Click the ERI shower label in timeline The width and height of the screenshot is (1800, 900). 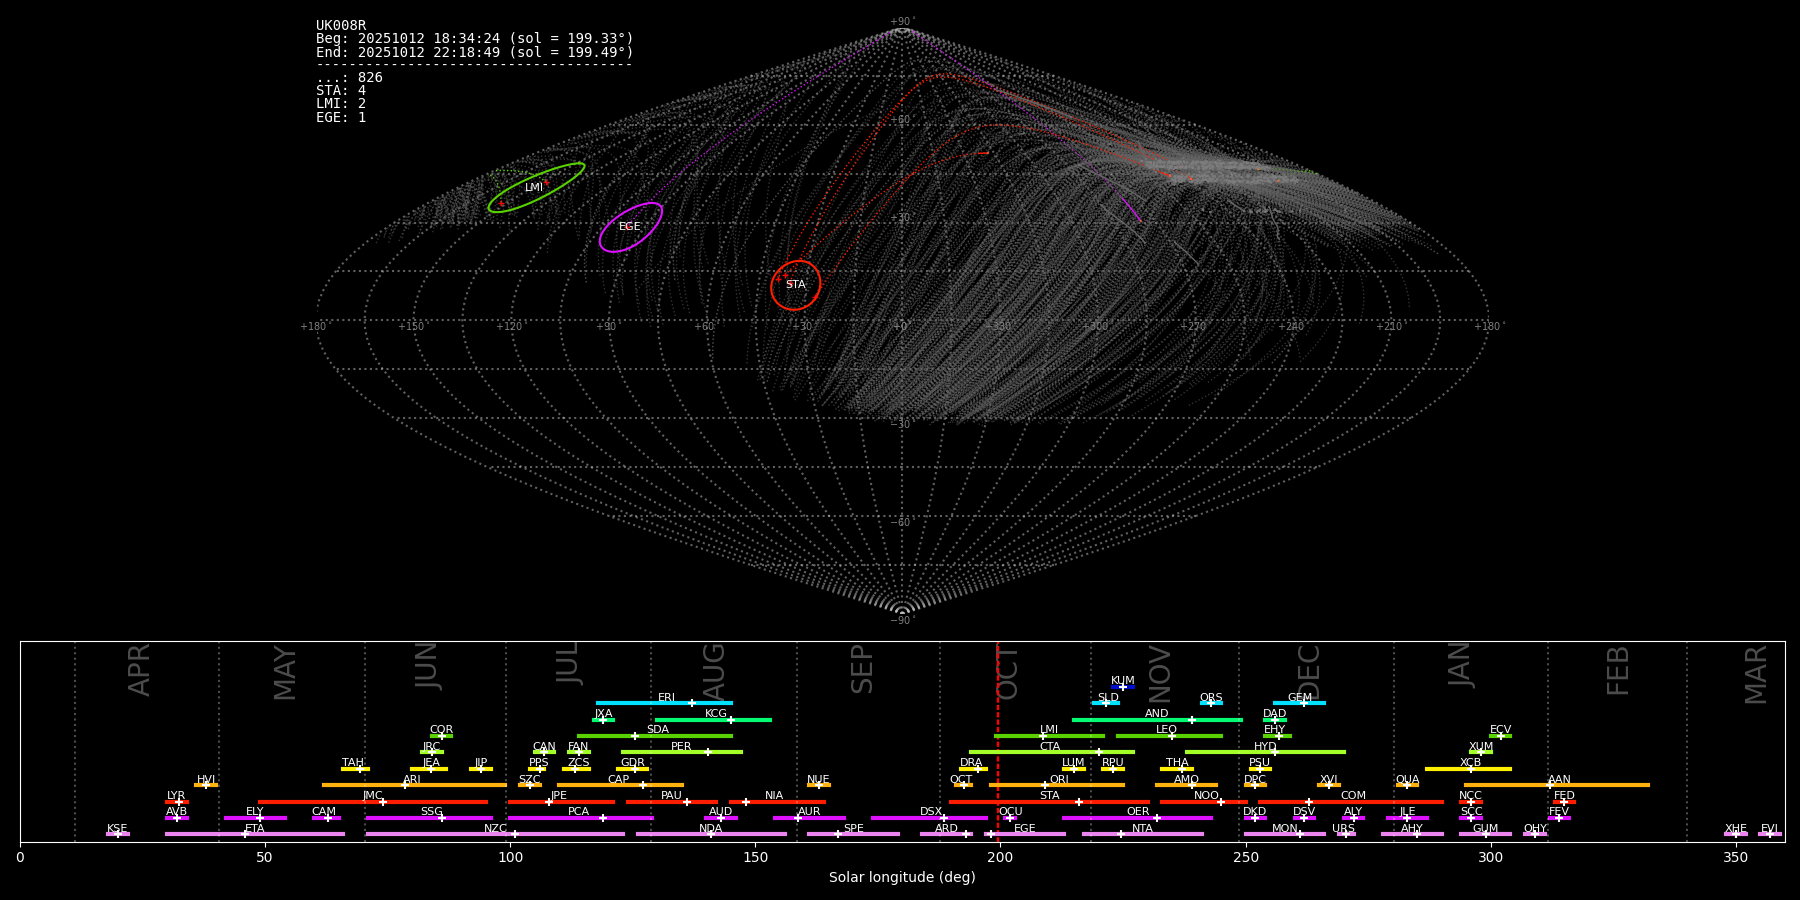pos(667,698)
